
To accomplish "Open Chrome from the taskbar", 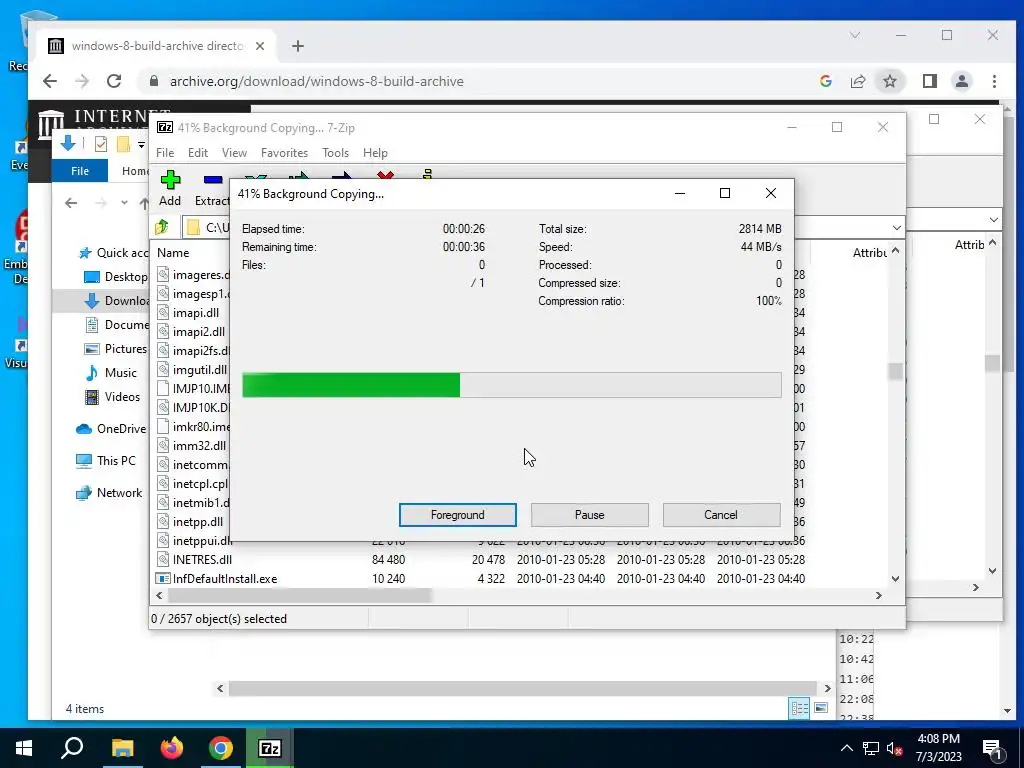I will point(221,748).
